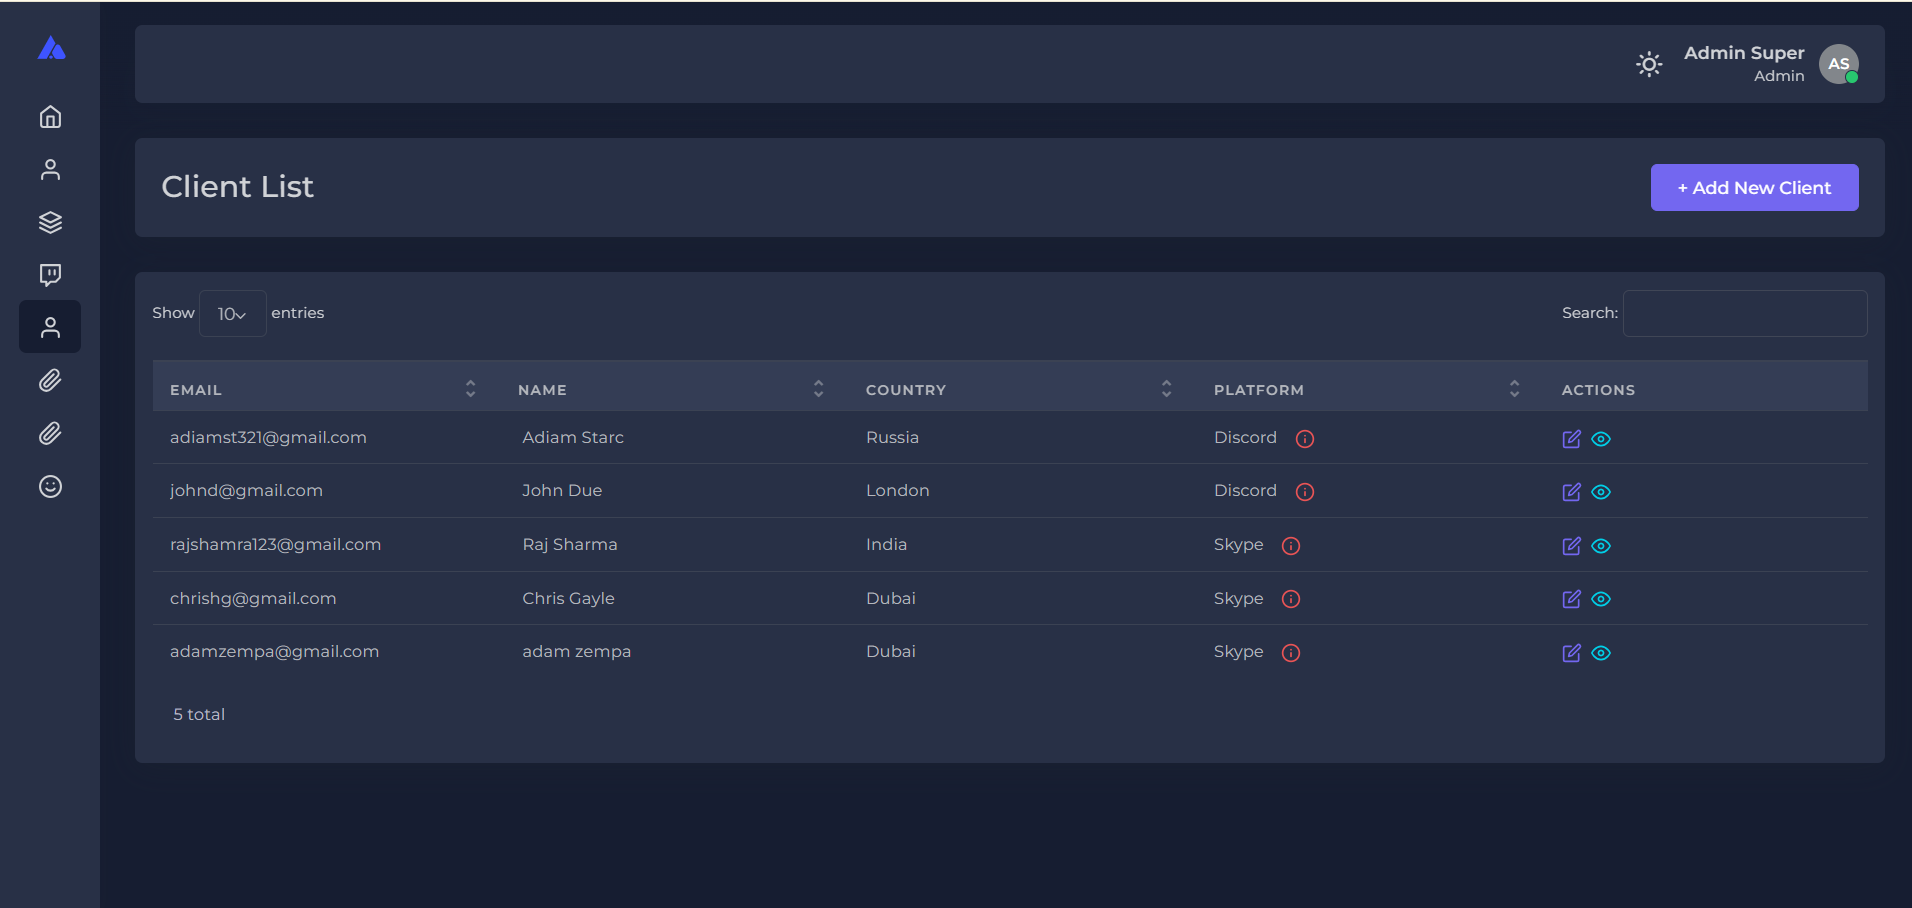Open the chat message sidebar icon
Screen dimensions: 1912x908
[x=50, y=275]
